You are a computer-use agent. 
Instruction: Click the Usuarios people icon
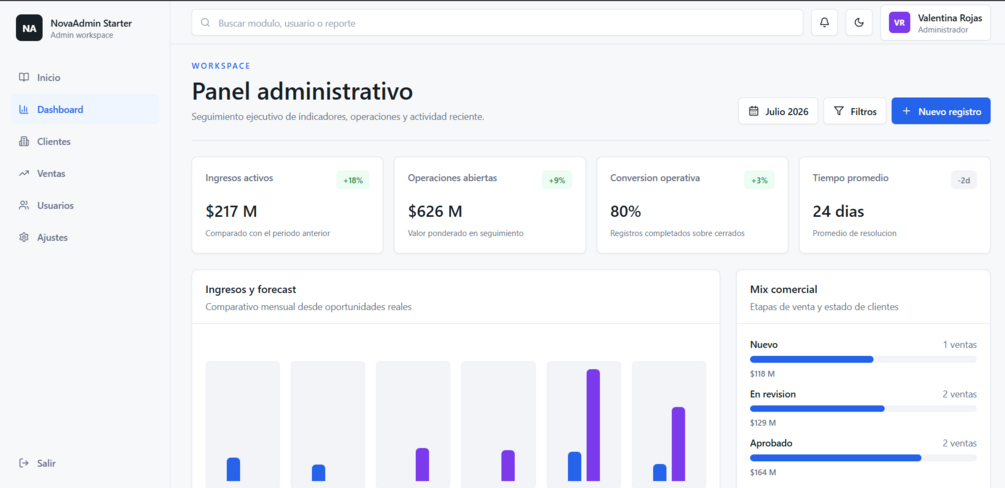tap(24, 205)
